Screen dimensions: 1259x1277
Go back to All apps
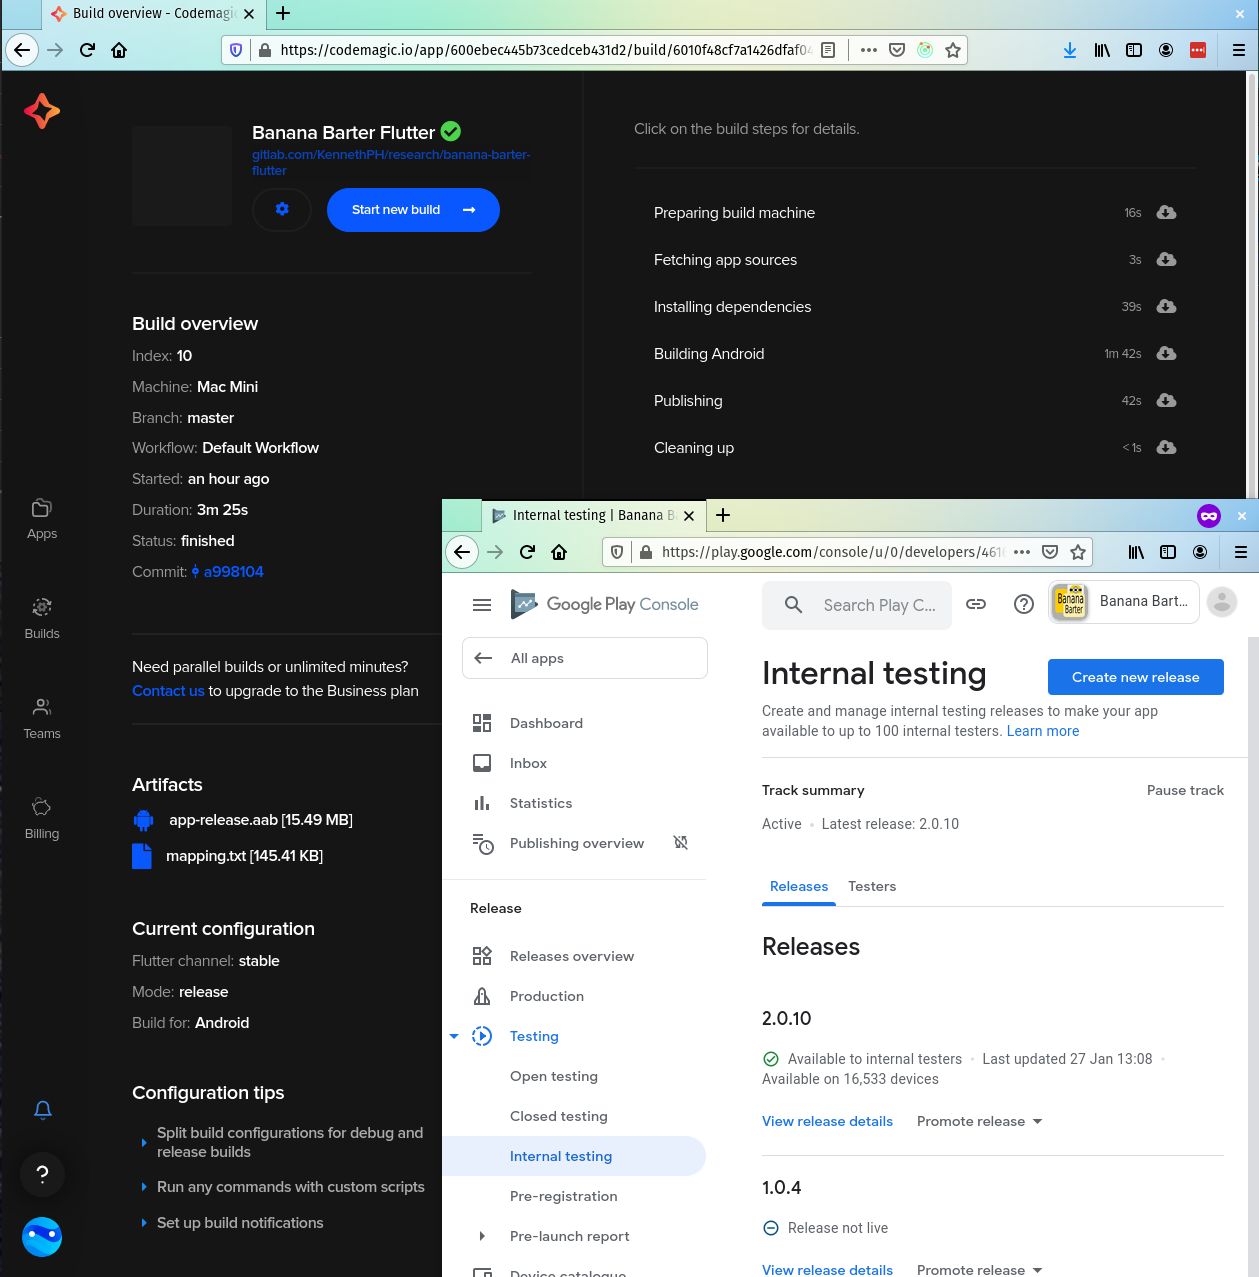[585, 658]
